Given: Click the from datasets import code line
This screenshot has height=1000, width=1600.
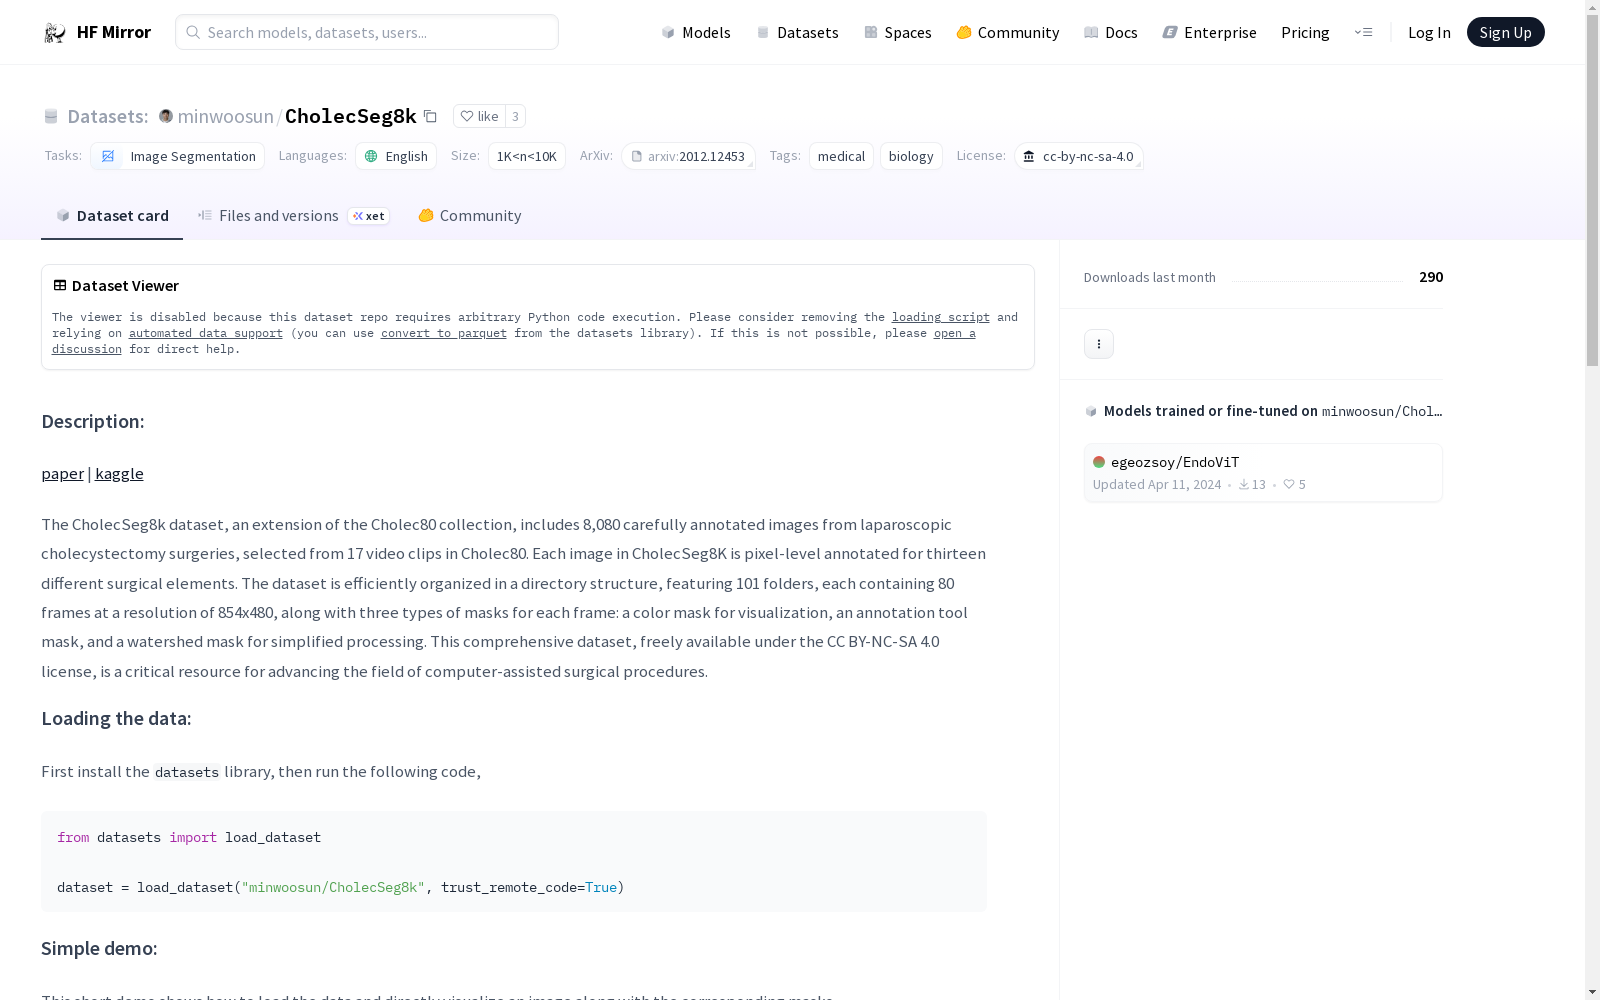Looking at the screenshot, I should pos(189,837).
